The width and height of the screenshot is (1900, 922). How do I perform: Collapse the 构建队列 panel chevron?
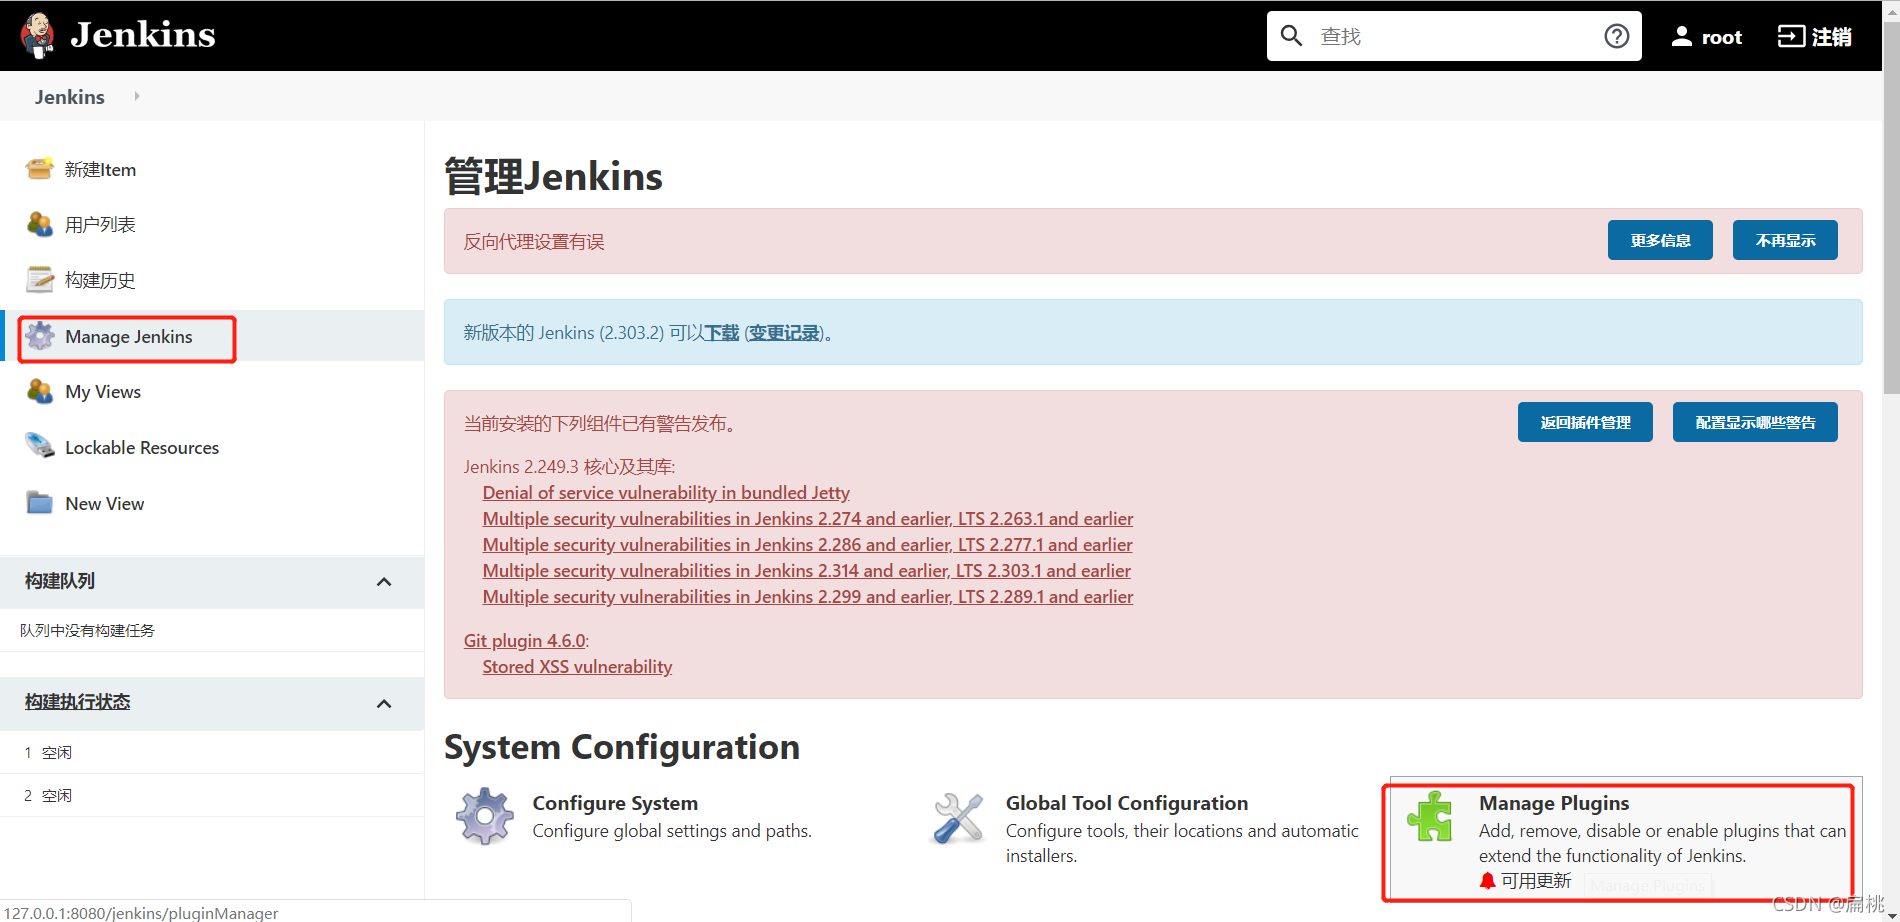(x=384, y=582)
